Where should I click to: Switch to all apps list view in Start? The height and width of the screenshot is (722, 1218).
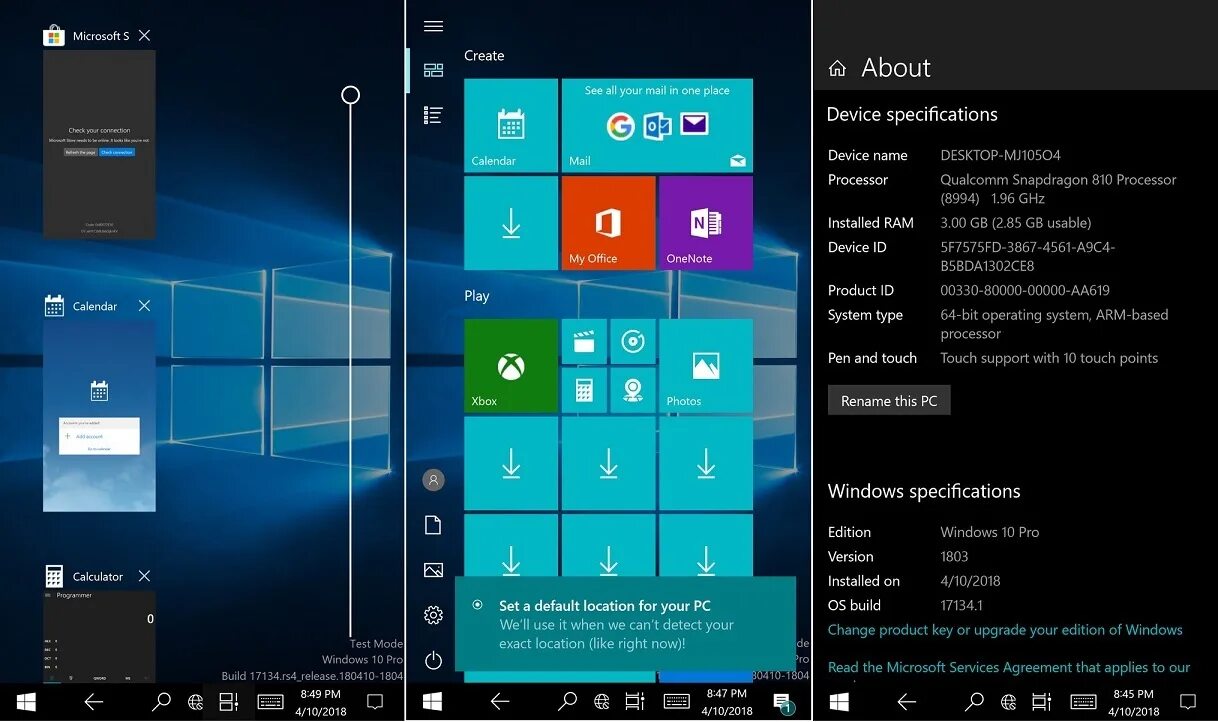click(x=433, y=115)
